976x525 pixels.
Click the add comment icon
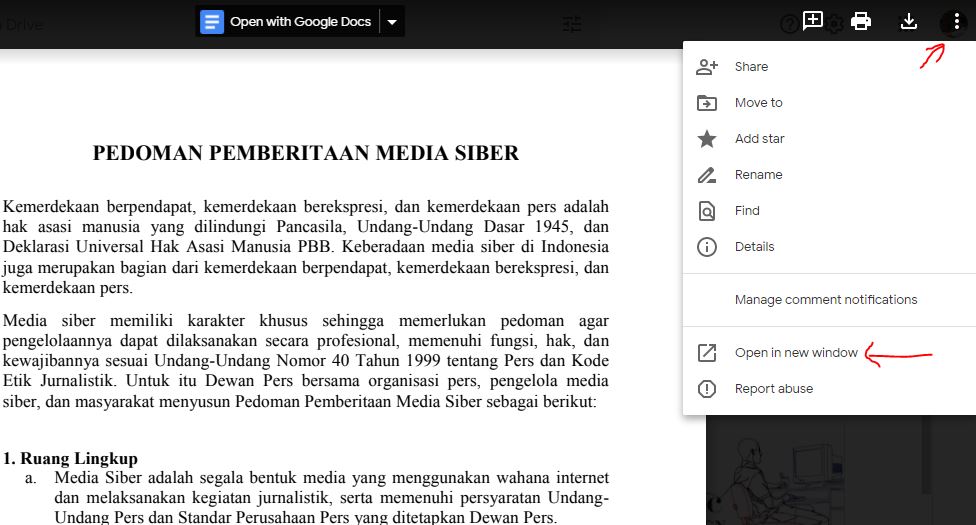click(812, 21)
